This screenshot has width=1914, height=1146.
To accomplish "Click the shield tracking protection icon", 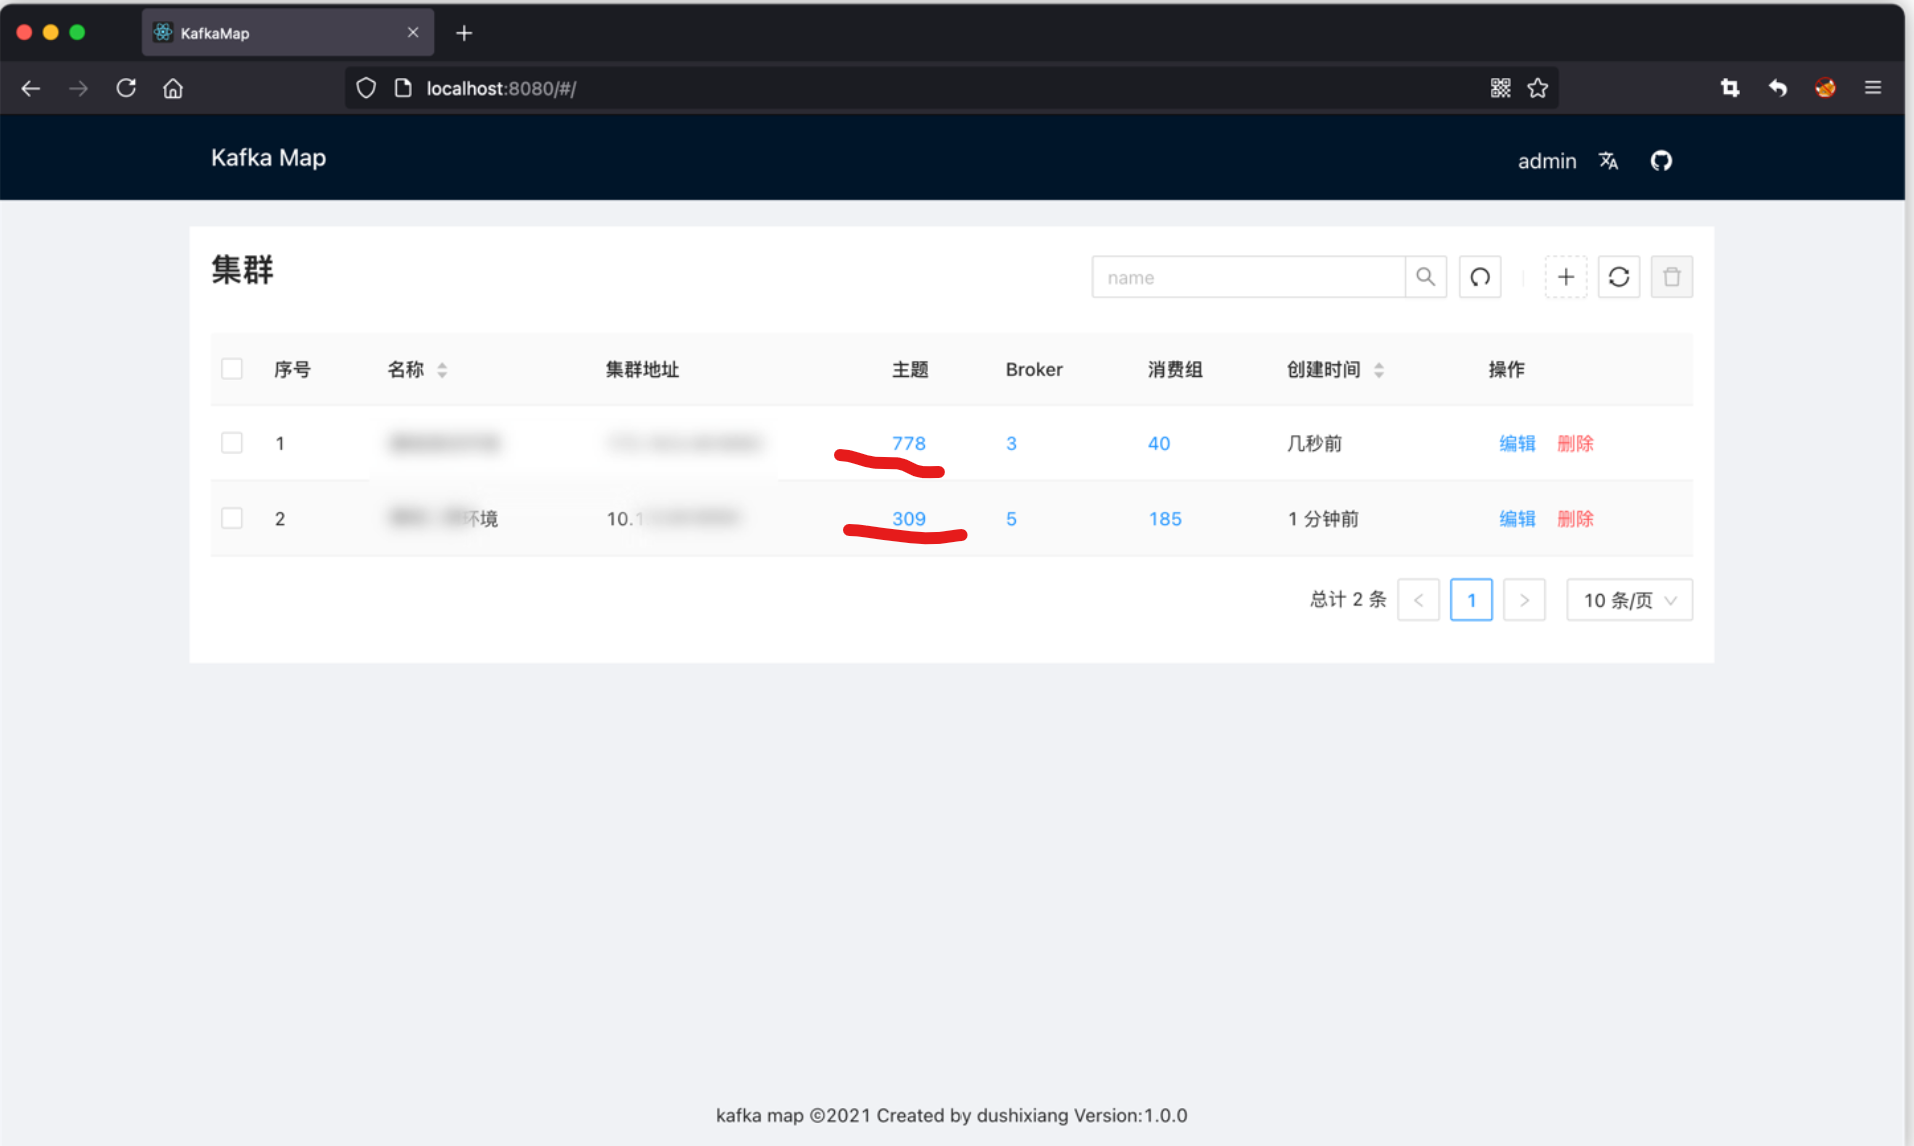I will [x=366, y=88].
